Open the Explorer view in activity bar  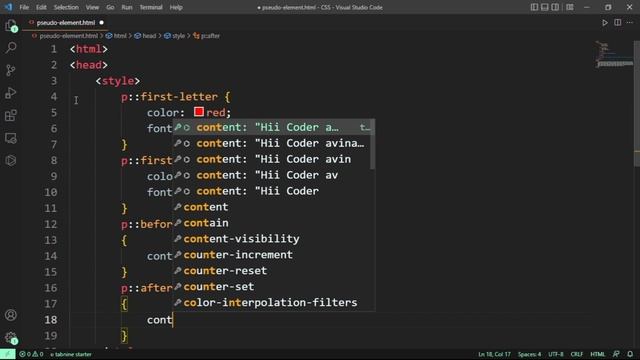[x=11, y=26]
